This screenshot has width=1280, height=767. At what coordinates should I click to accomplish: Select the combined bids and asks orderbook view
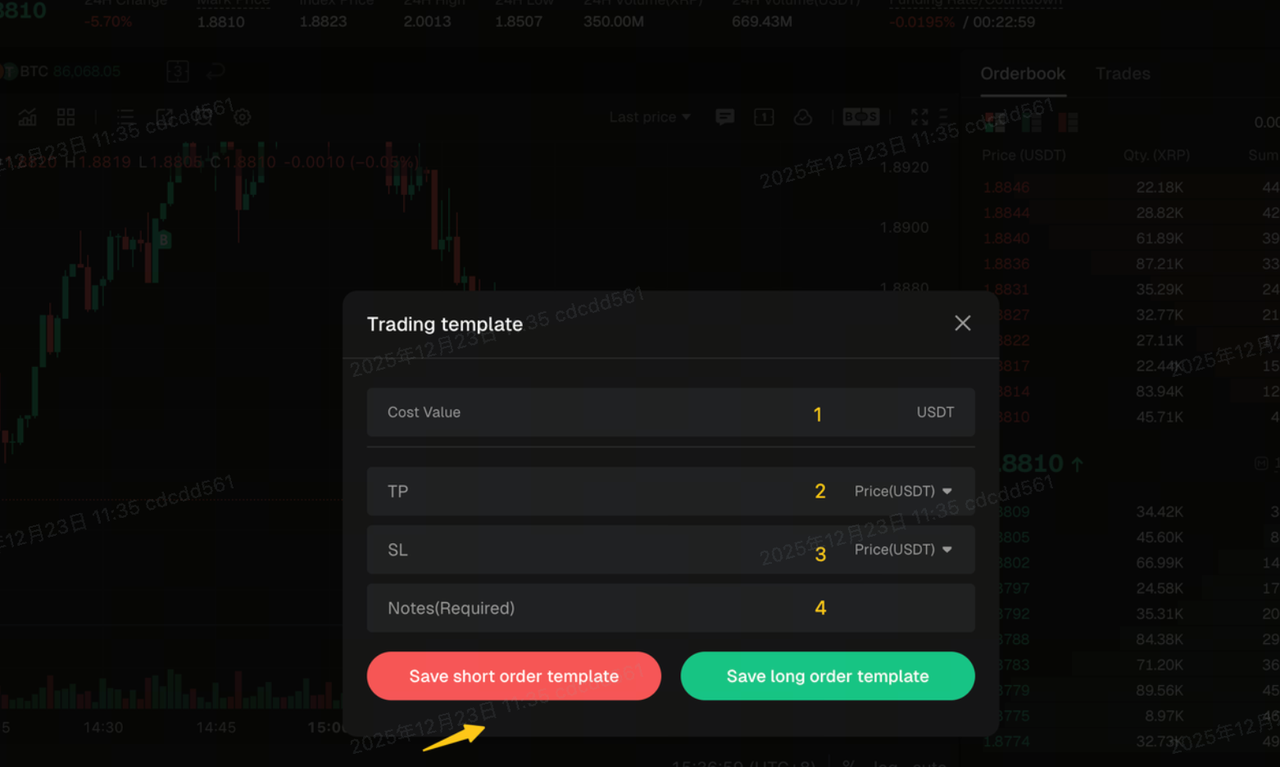tap(993, 121)
